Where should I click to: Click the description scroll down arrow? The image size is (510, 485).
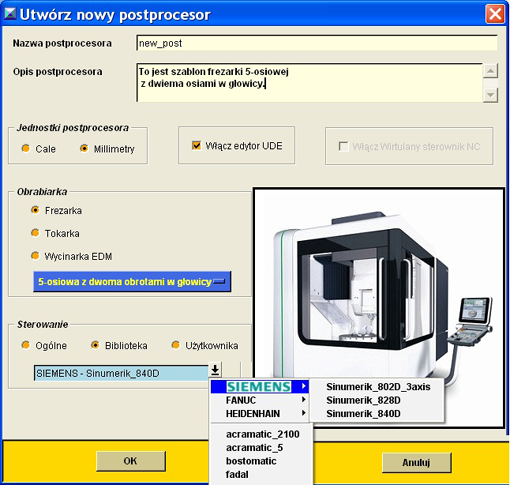(490, 95)
